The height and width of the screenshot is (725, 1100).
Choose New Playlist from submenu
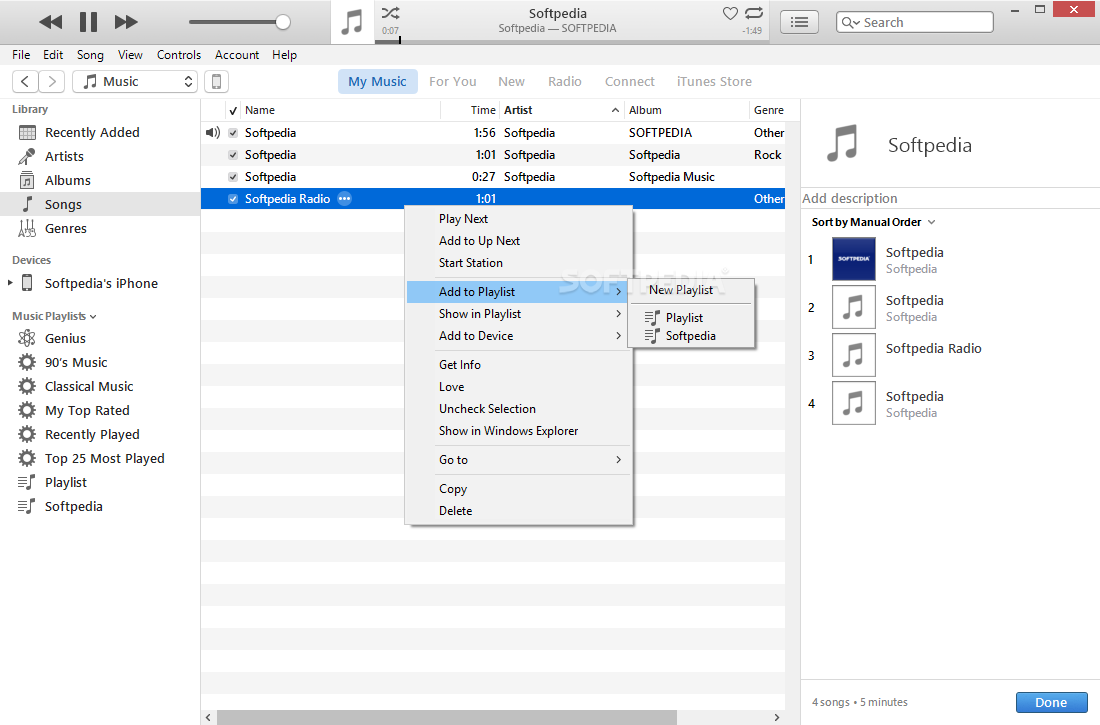click(x=681, y=290)
